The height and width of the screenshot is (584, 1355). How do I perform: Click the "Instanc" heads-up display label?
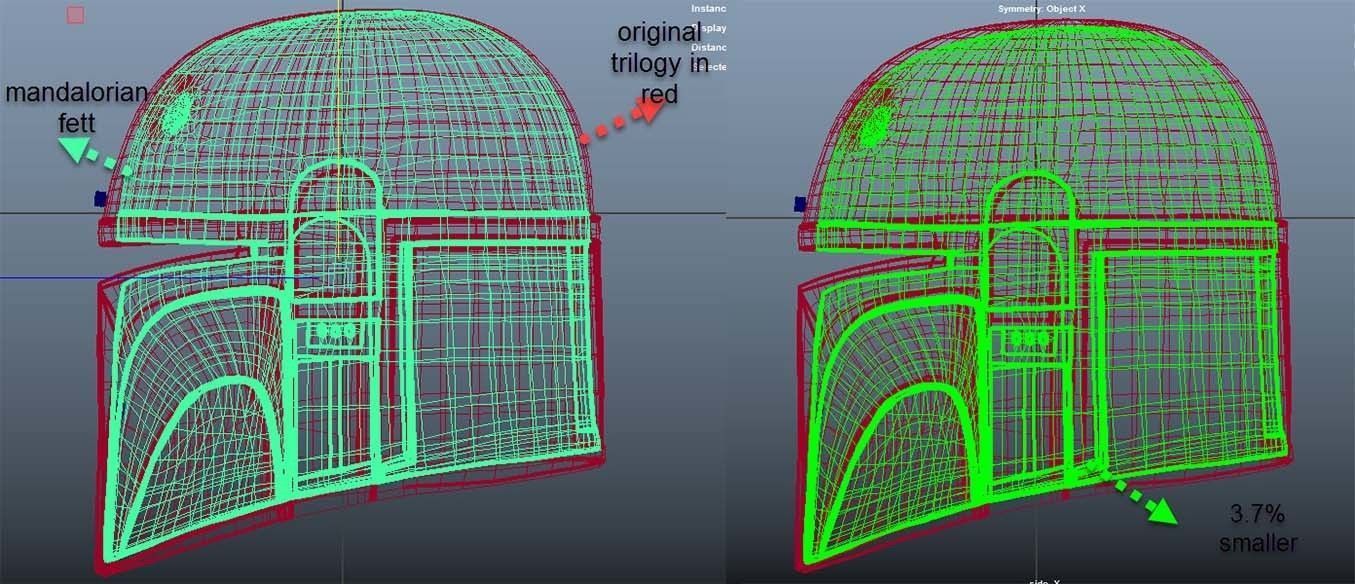tap(709, 7)
